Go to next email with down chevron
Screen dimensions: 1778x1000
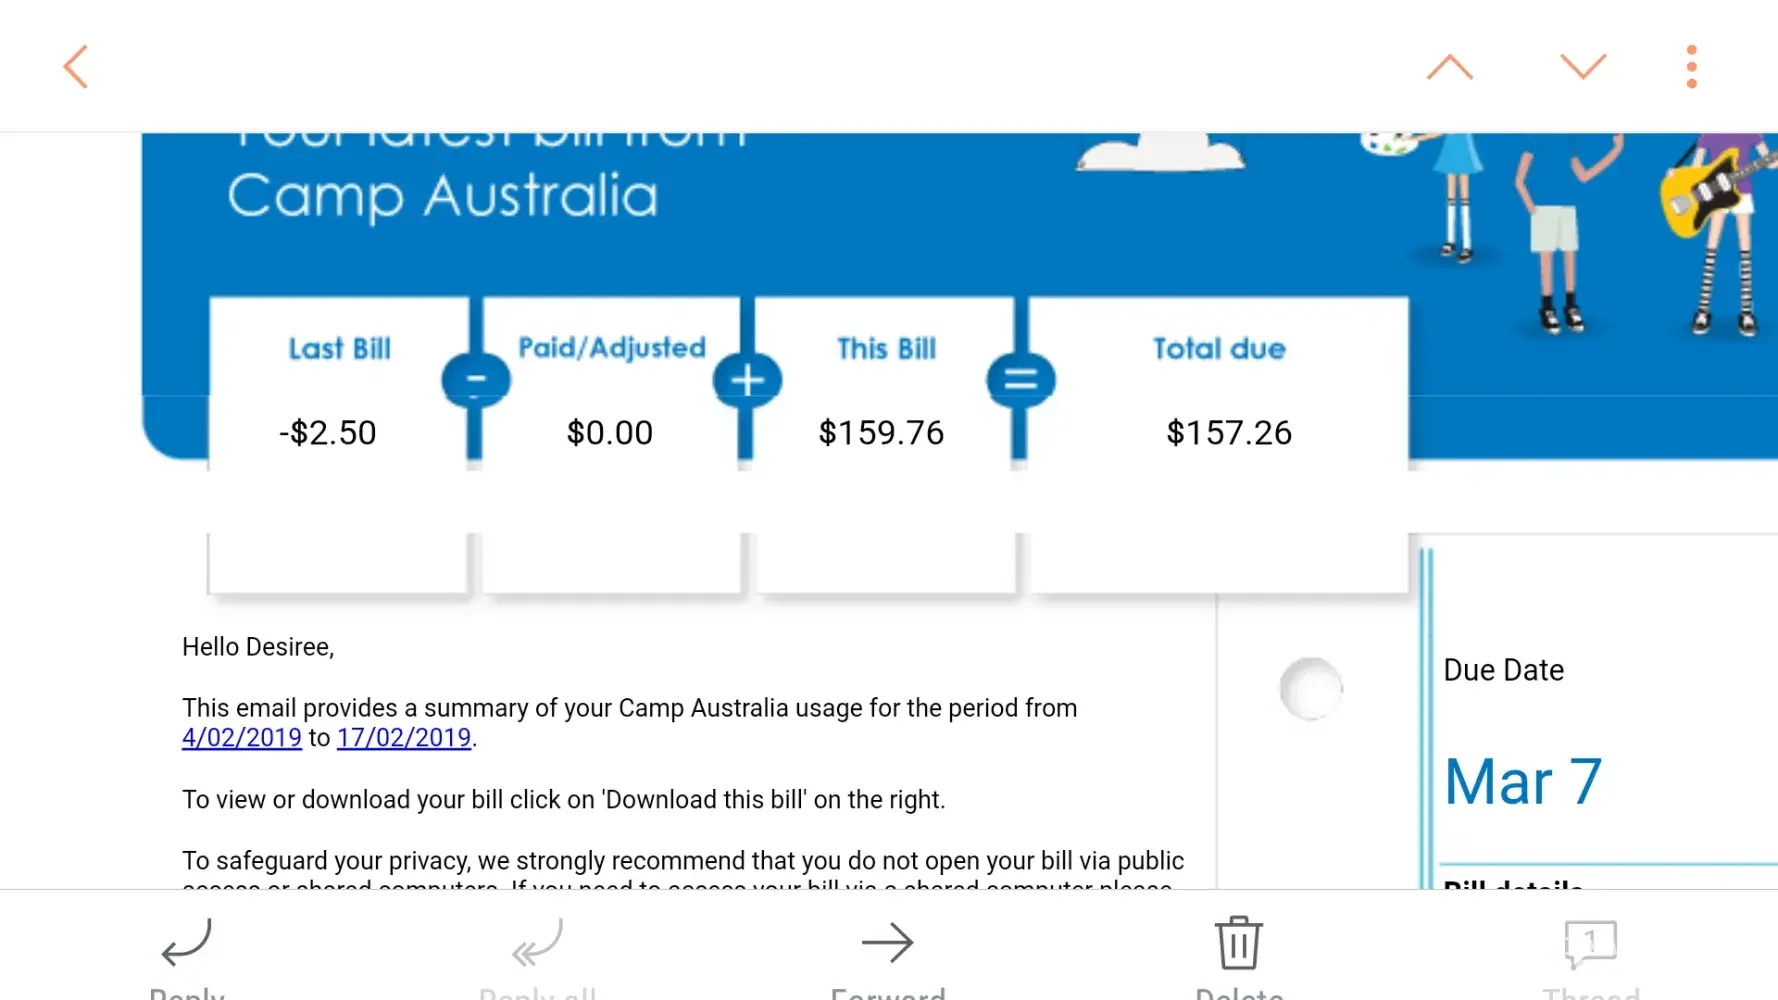[1582, 67]
